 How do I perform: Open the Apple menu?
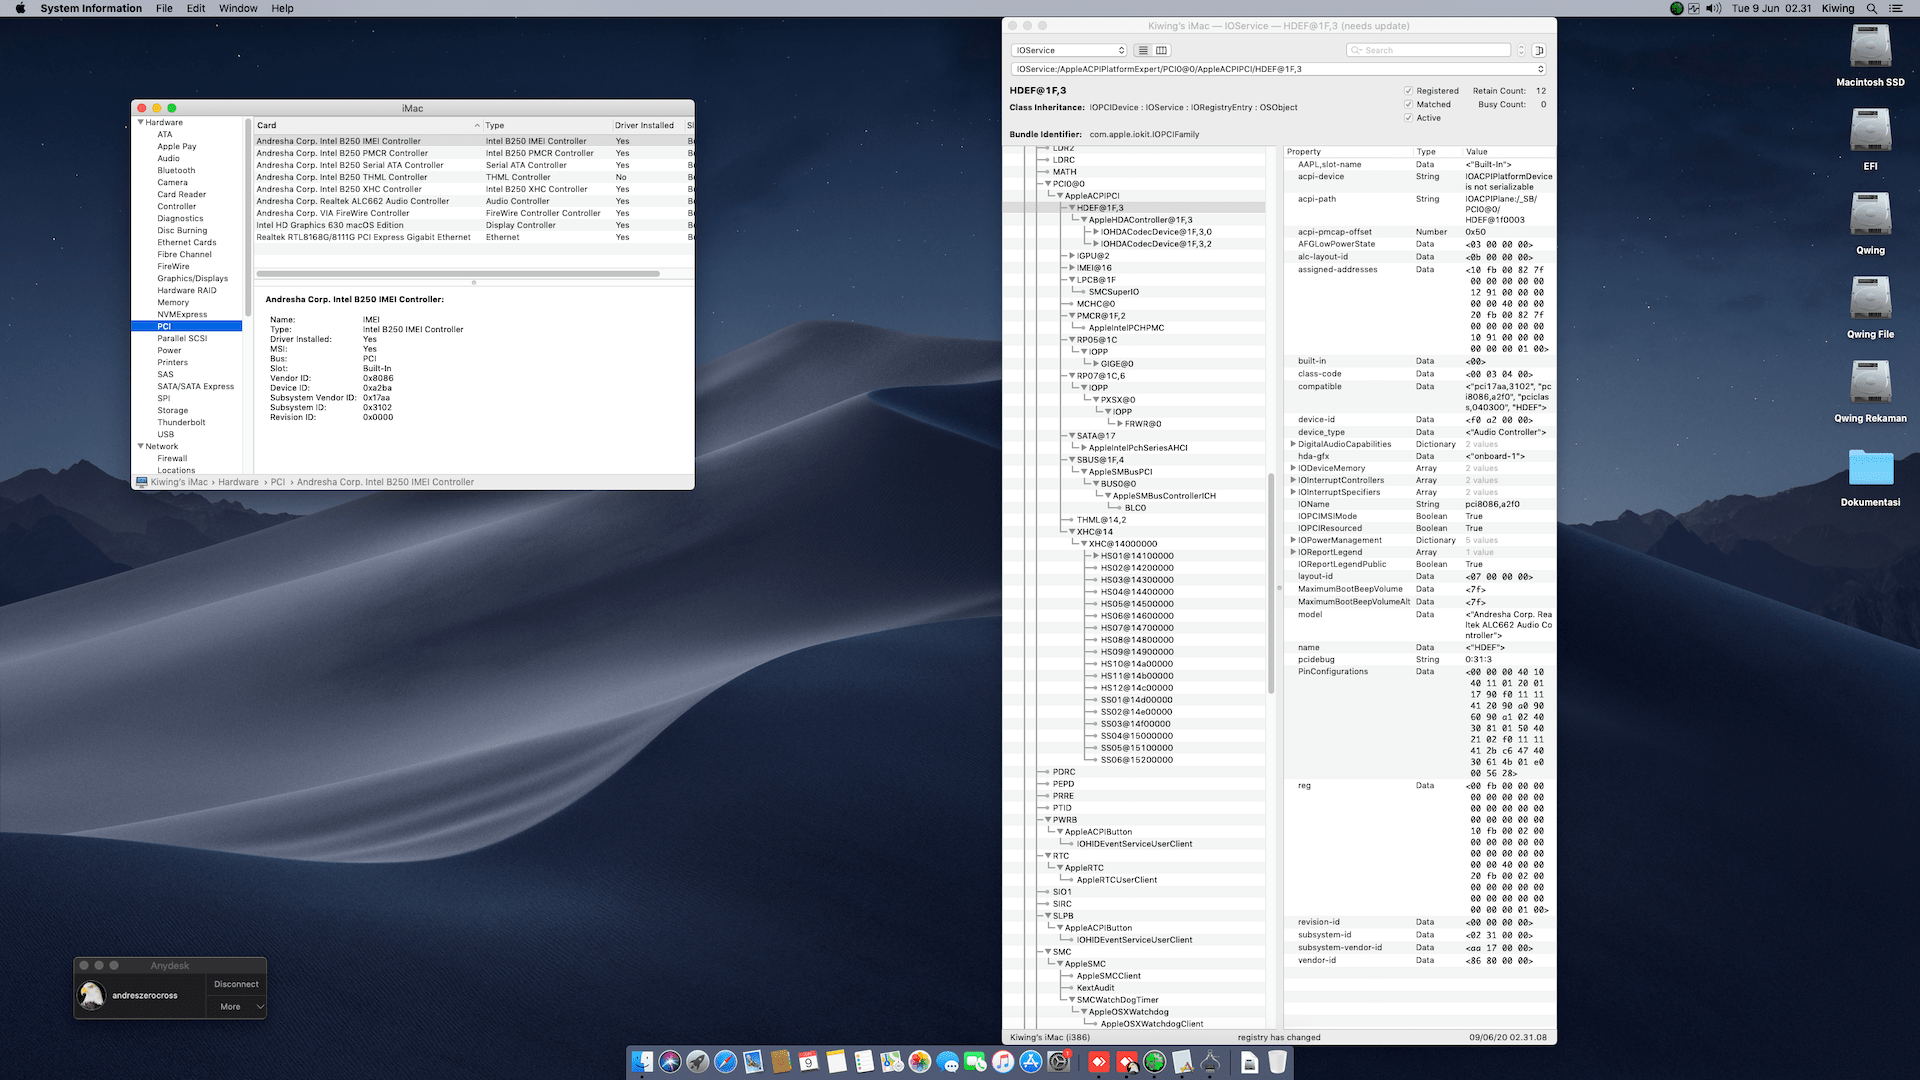point(18,8)
